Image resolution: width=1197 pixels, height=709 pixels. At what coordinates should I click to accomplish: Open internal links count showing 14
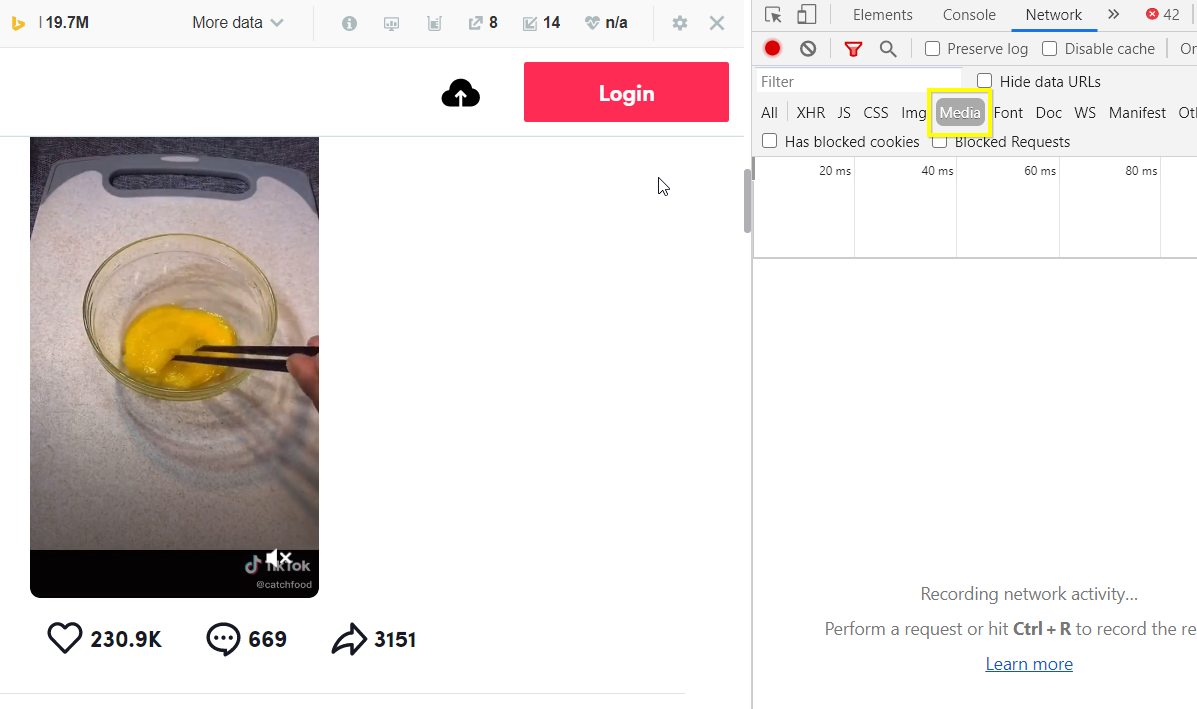pyautogui.click(x=541, y=23)
